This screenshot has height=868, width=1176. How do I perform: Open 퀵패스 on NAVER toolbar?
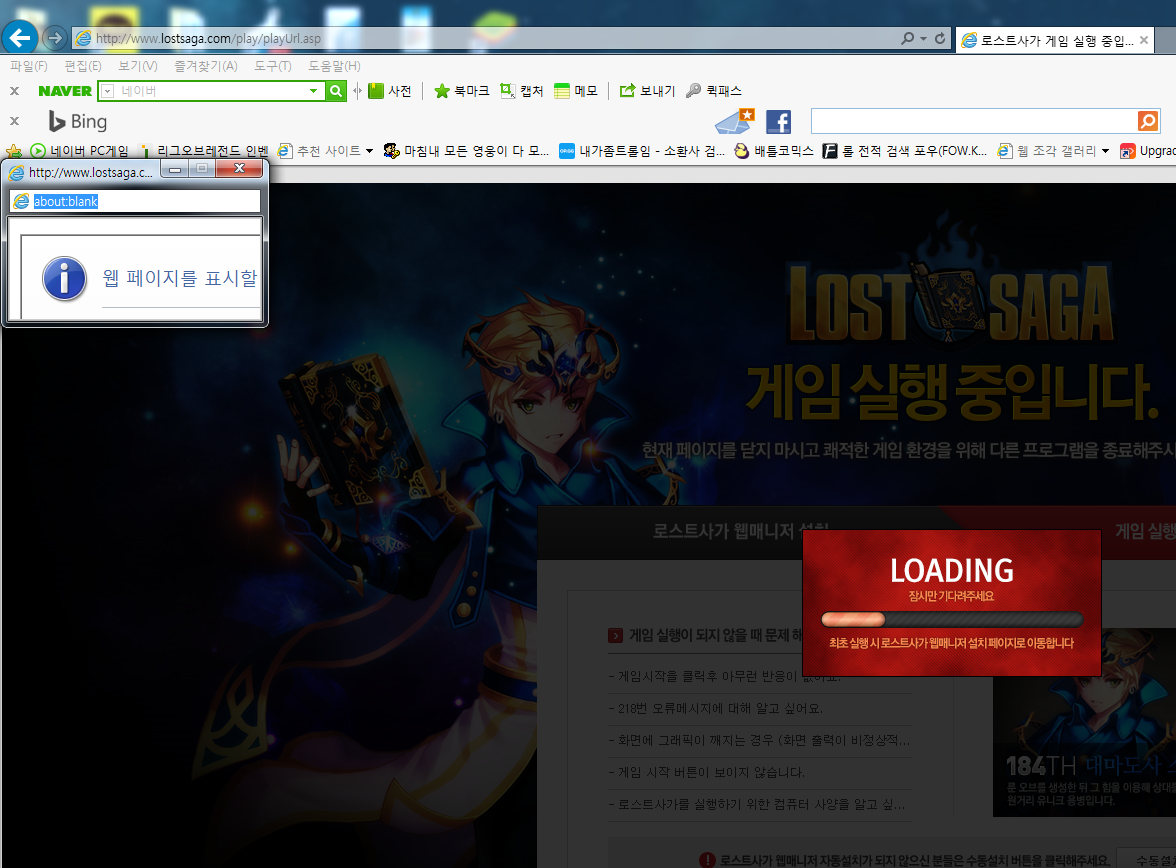714,91
